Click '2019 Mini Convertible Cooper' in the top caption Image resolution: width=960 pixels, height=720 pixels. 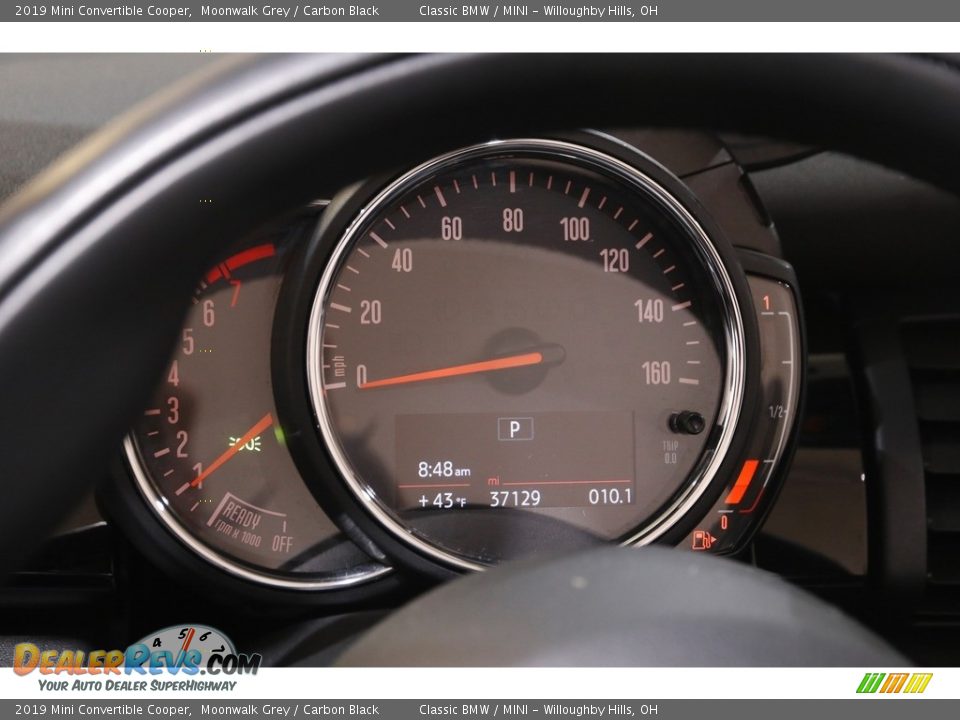pos(102,10)
